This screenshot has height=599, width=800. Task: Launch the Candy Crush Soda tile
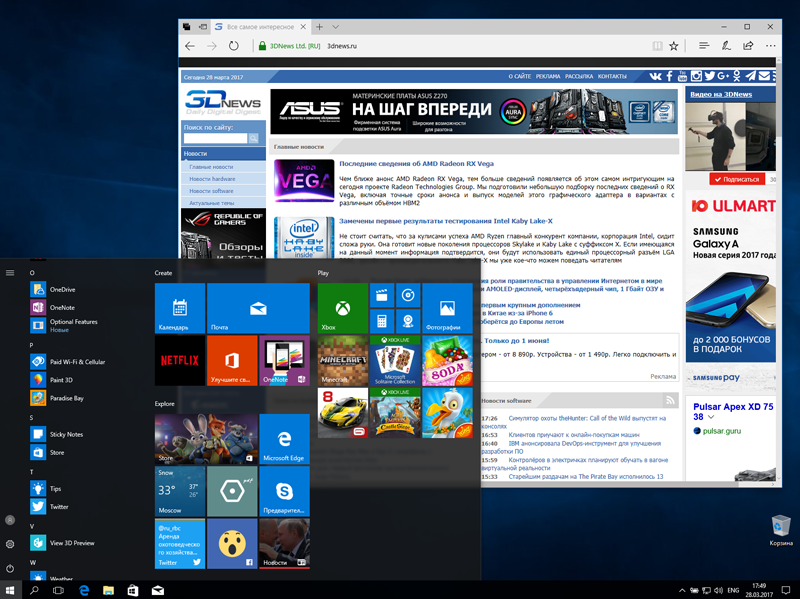coord(447,360)
